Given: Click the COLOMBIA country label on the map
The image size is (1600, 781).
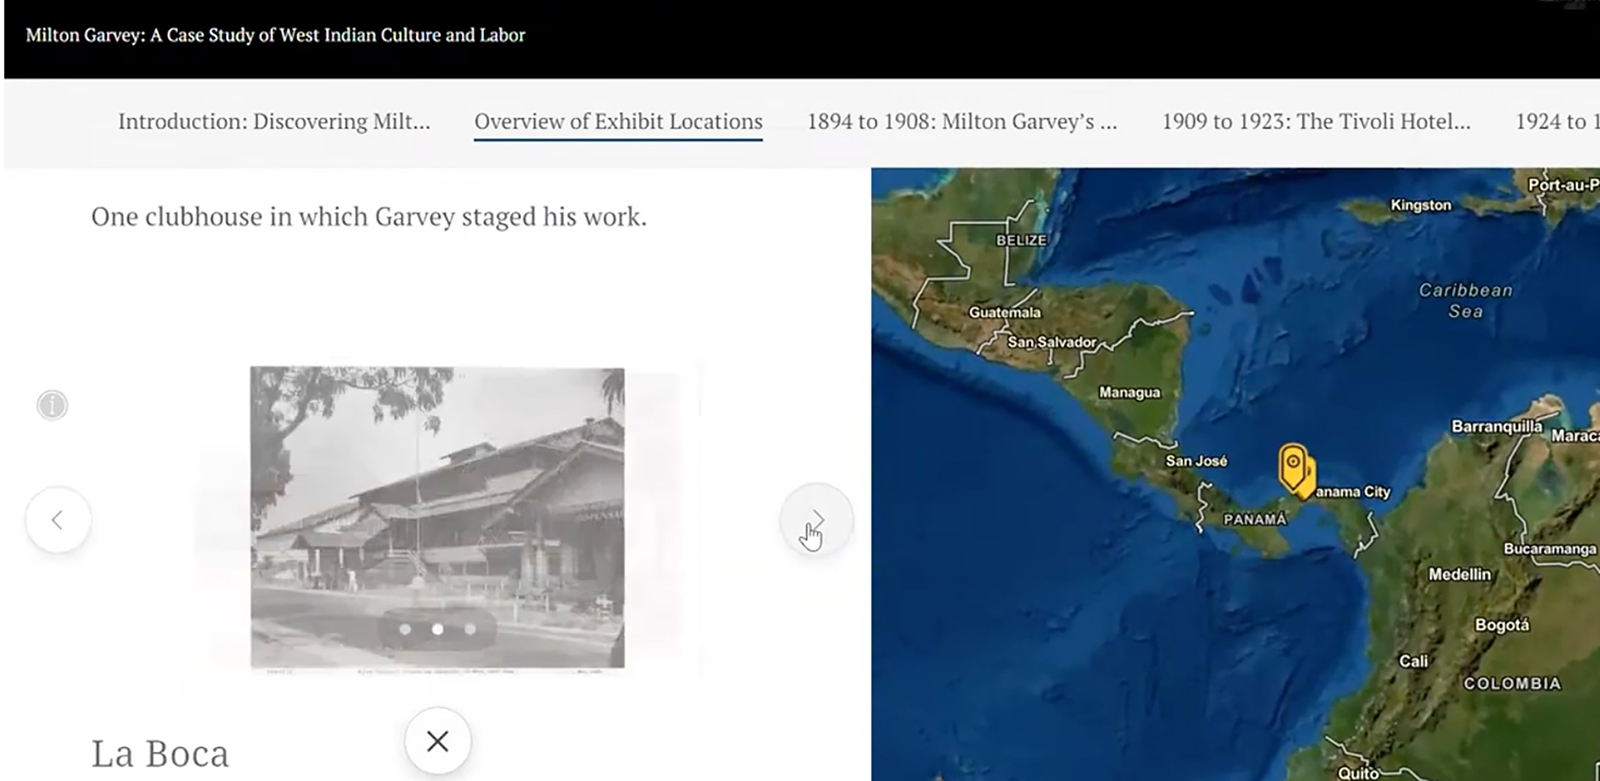Looking at the screenshot, I should pyautogui.click(x=1512, y=684).
